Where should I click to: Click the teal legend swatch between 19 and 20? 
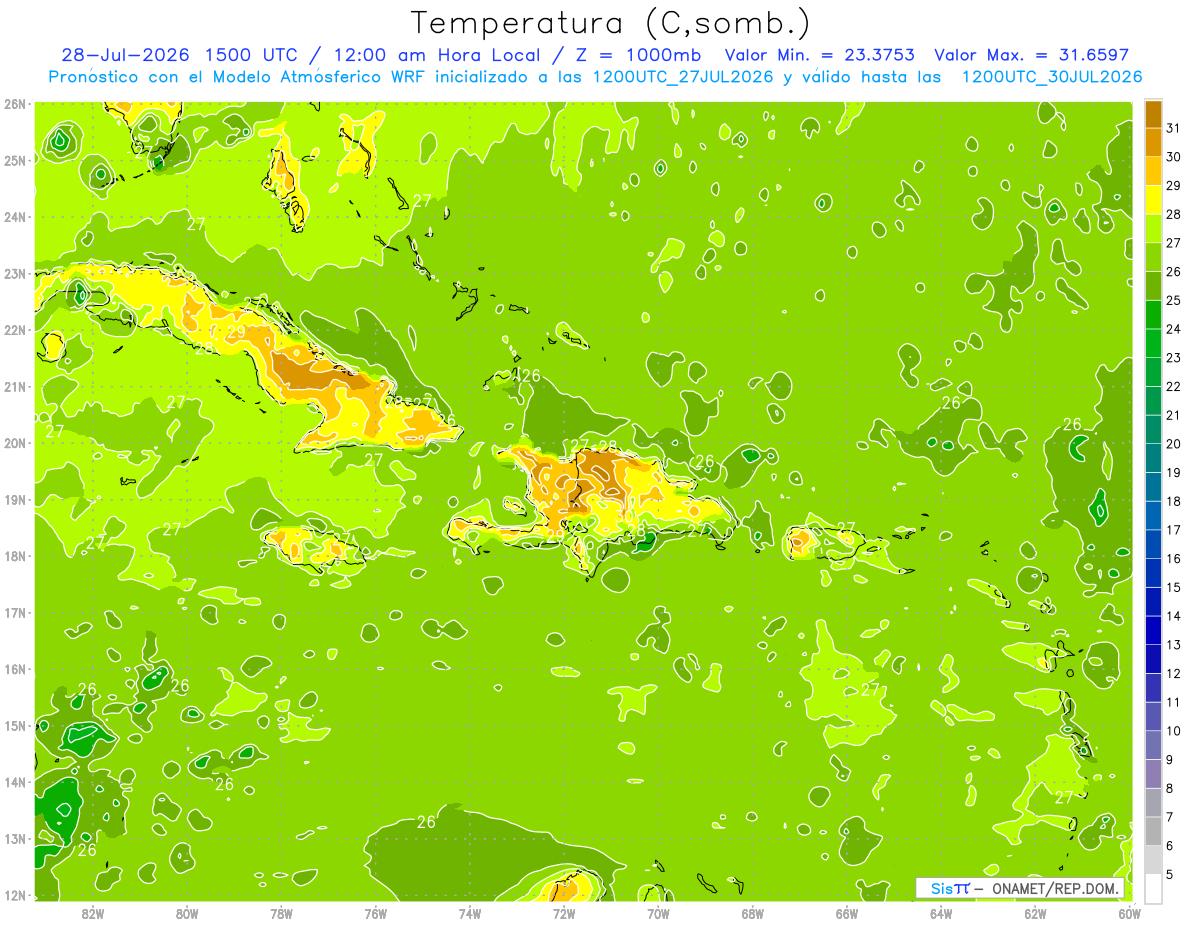pos(1153,458)
